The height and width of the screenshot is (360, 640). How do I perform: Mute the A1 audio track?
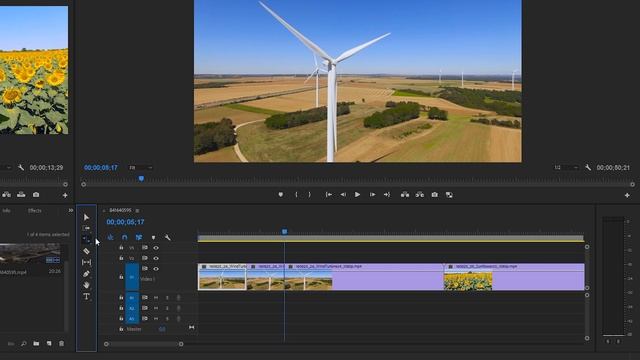point(156,298)
